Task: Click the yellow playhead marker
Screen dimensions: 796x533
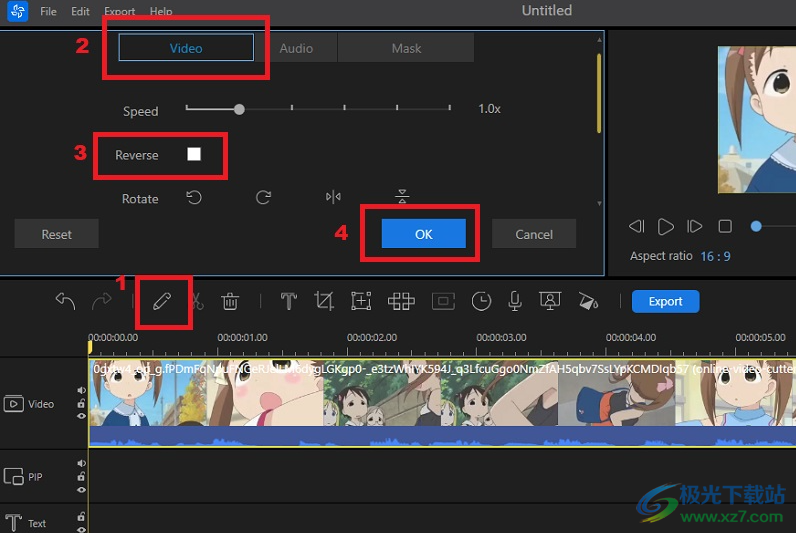Action: click(x=90, y=347)
